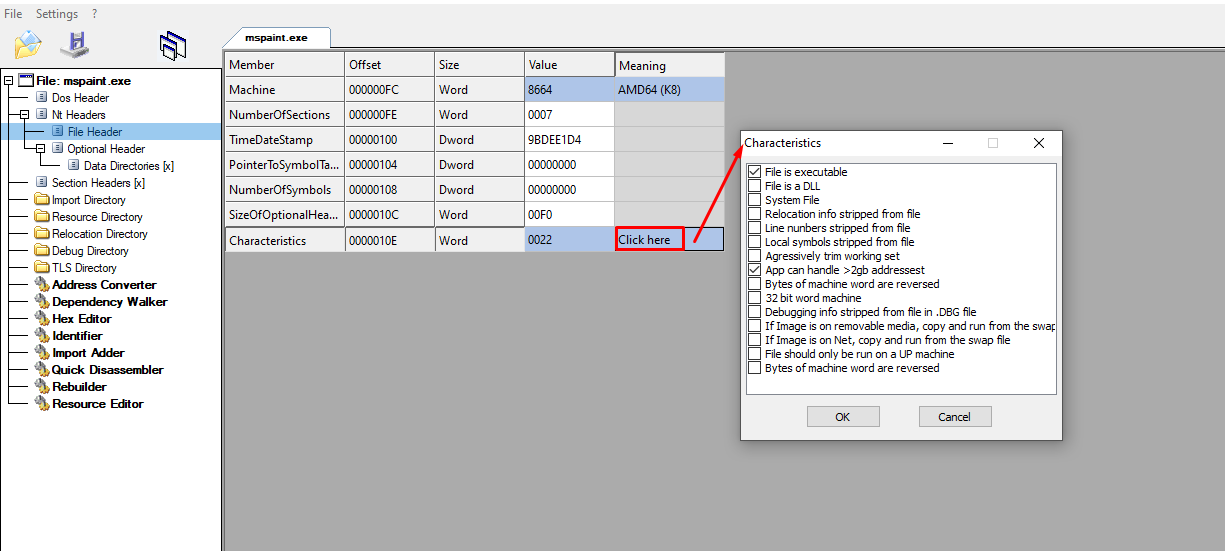Enable Local symbols stripped from file
The width and height of the screenshot is (1225, 551).
tap(755, 242)
